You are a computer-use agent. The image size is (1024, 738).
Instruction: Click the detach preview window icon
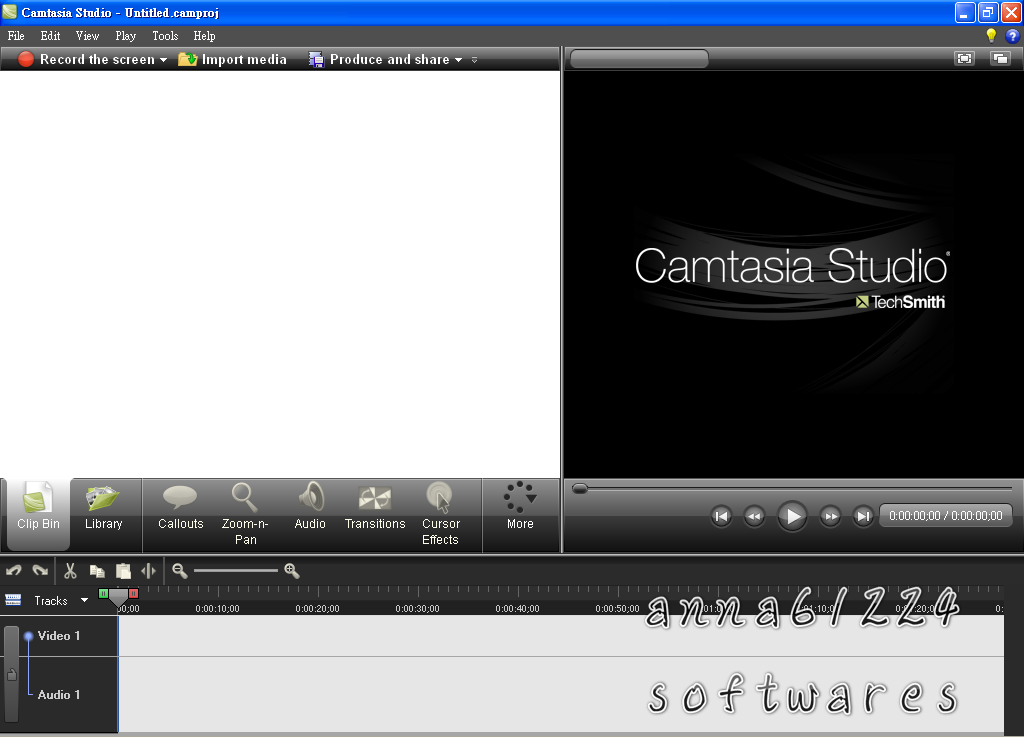click(x=1000, y=59)
